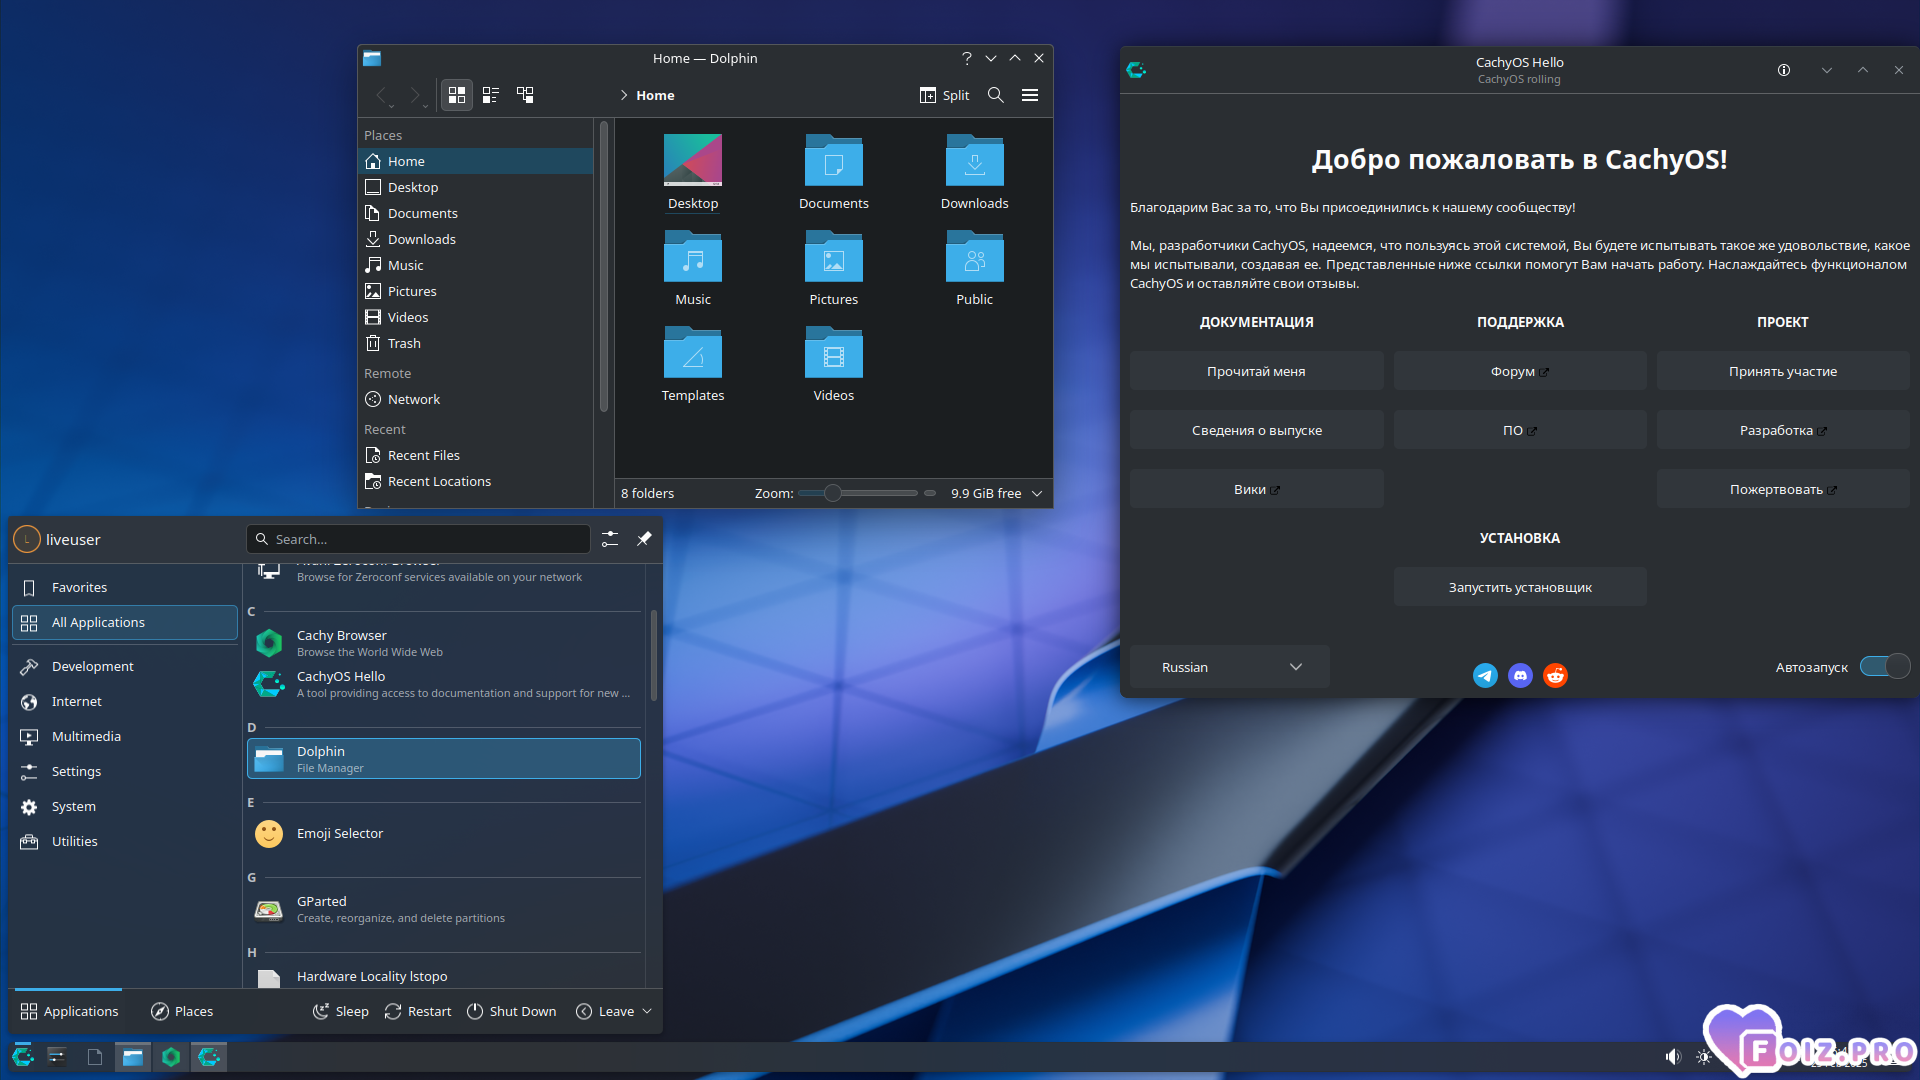
Task: Switch Dolphin to Compact view mode
Action: [491, 95]
